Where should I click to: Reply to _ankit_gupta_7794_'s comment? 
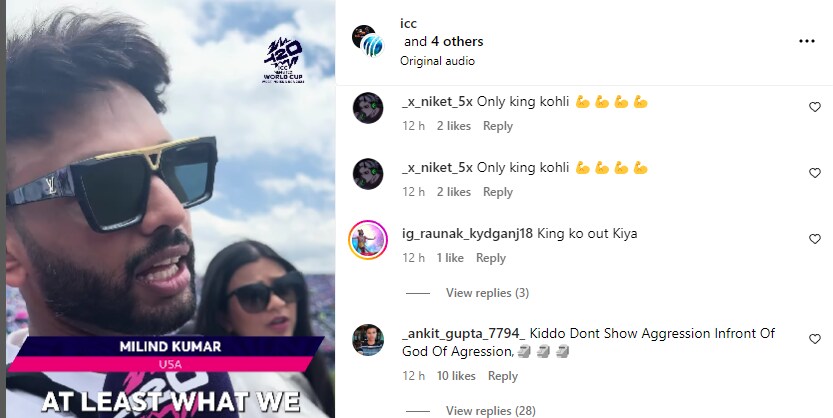pyautogui.click(x=503, y=376)
